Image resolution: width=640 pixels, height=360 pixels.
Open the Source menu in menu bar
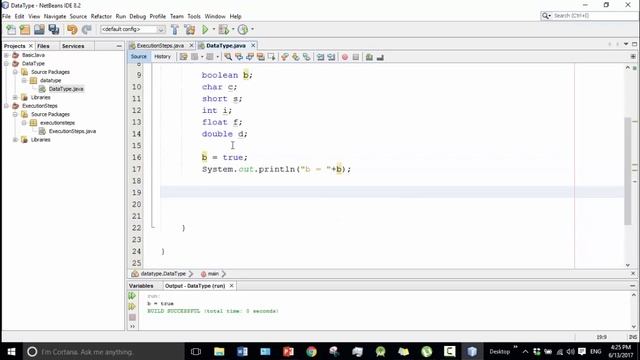tap(78, 16)
